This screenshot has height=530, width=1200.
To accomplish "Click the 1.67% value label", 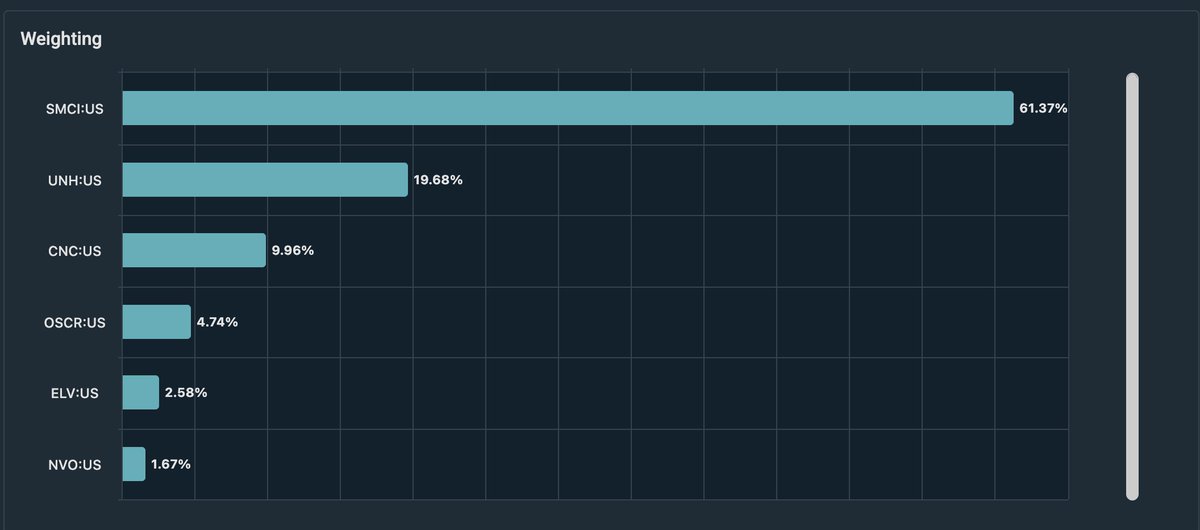I will [171, 464].
